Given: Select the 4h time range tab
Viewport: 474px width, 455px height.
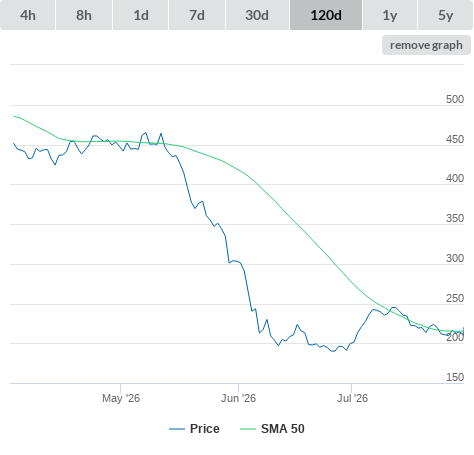Looking at the screenshot, I should pos(28,15).
